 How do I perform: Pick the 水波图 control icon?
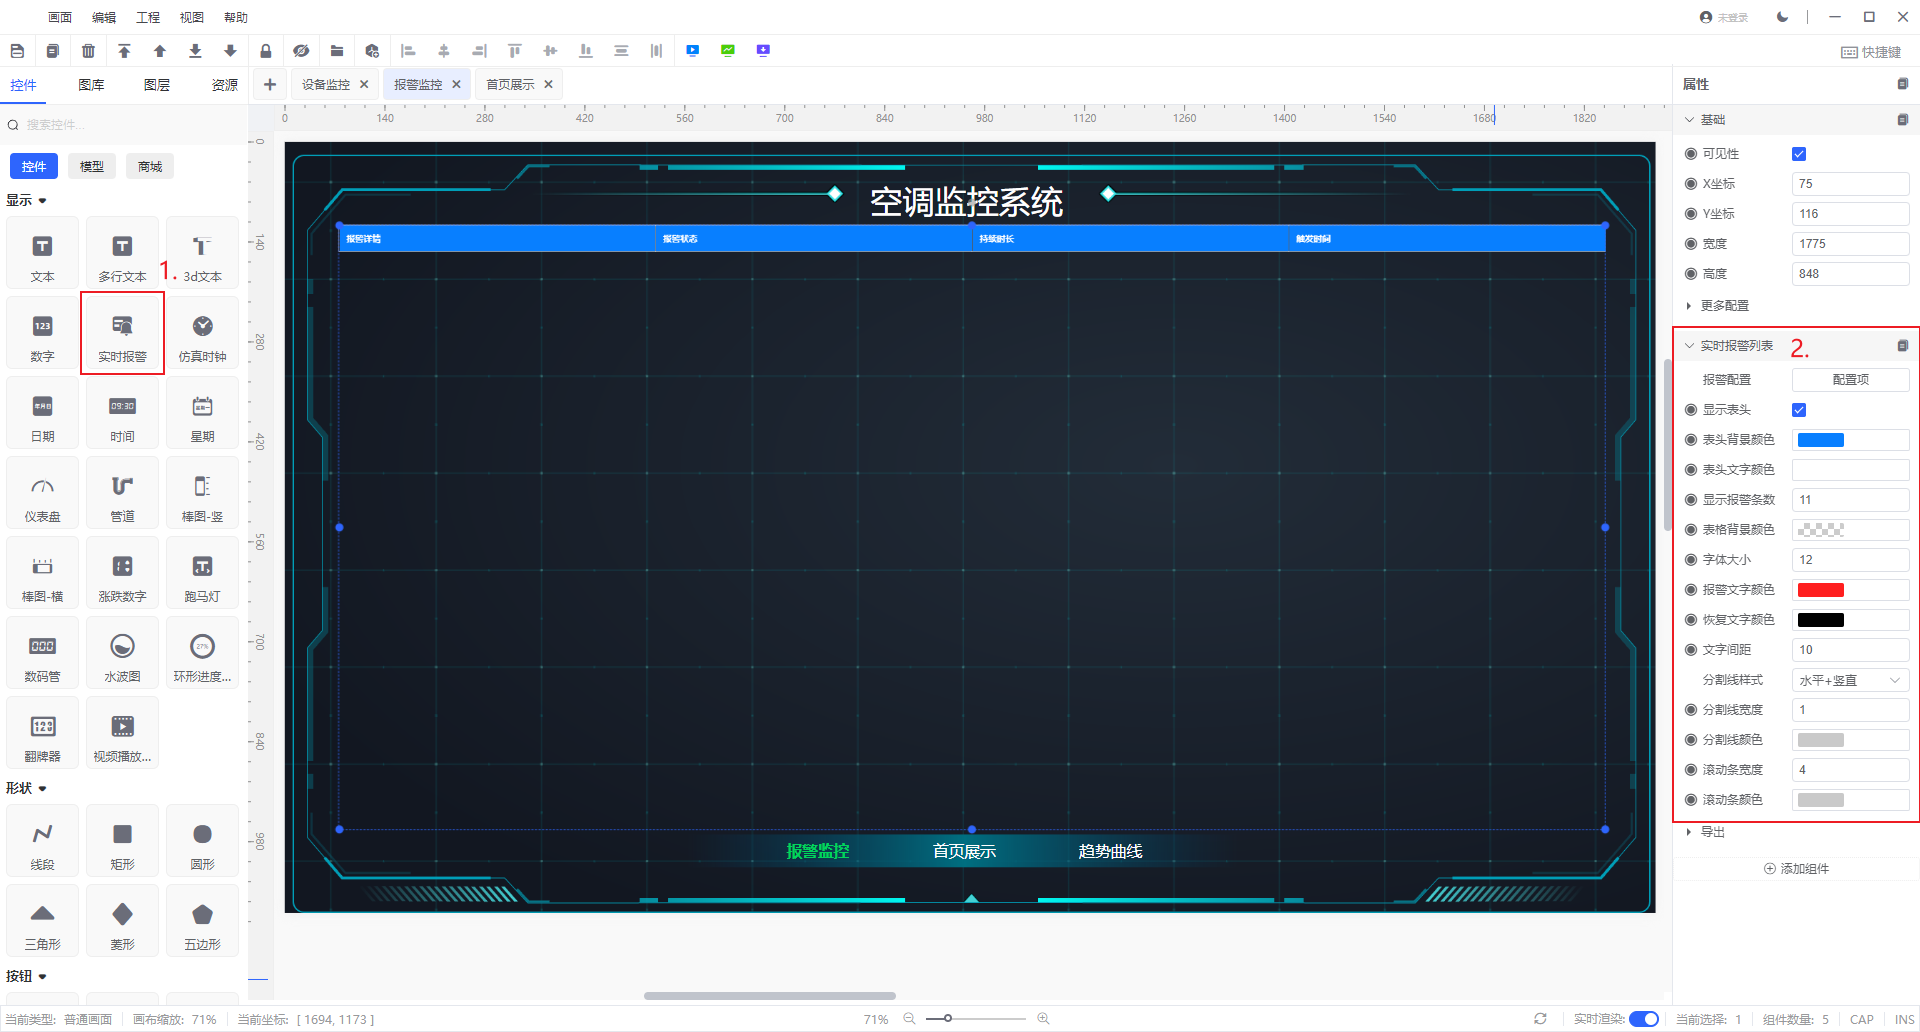[122, 653]
